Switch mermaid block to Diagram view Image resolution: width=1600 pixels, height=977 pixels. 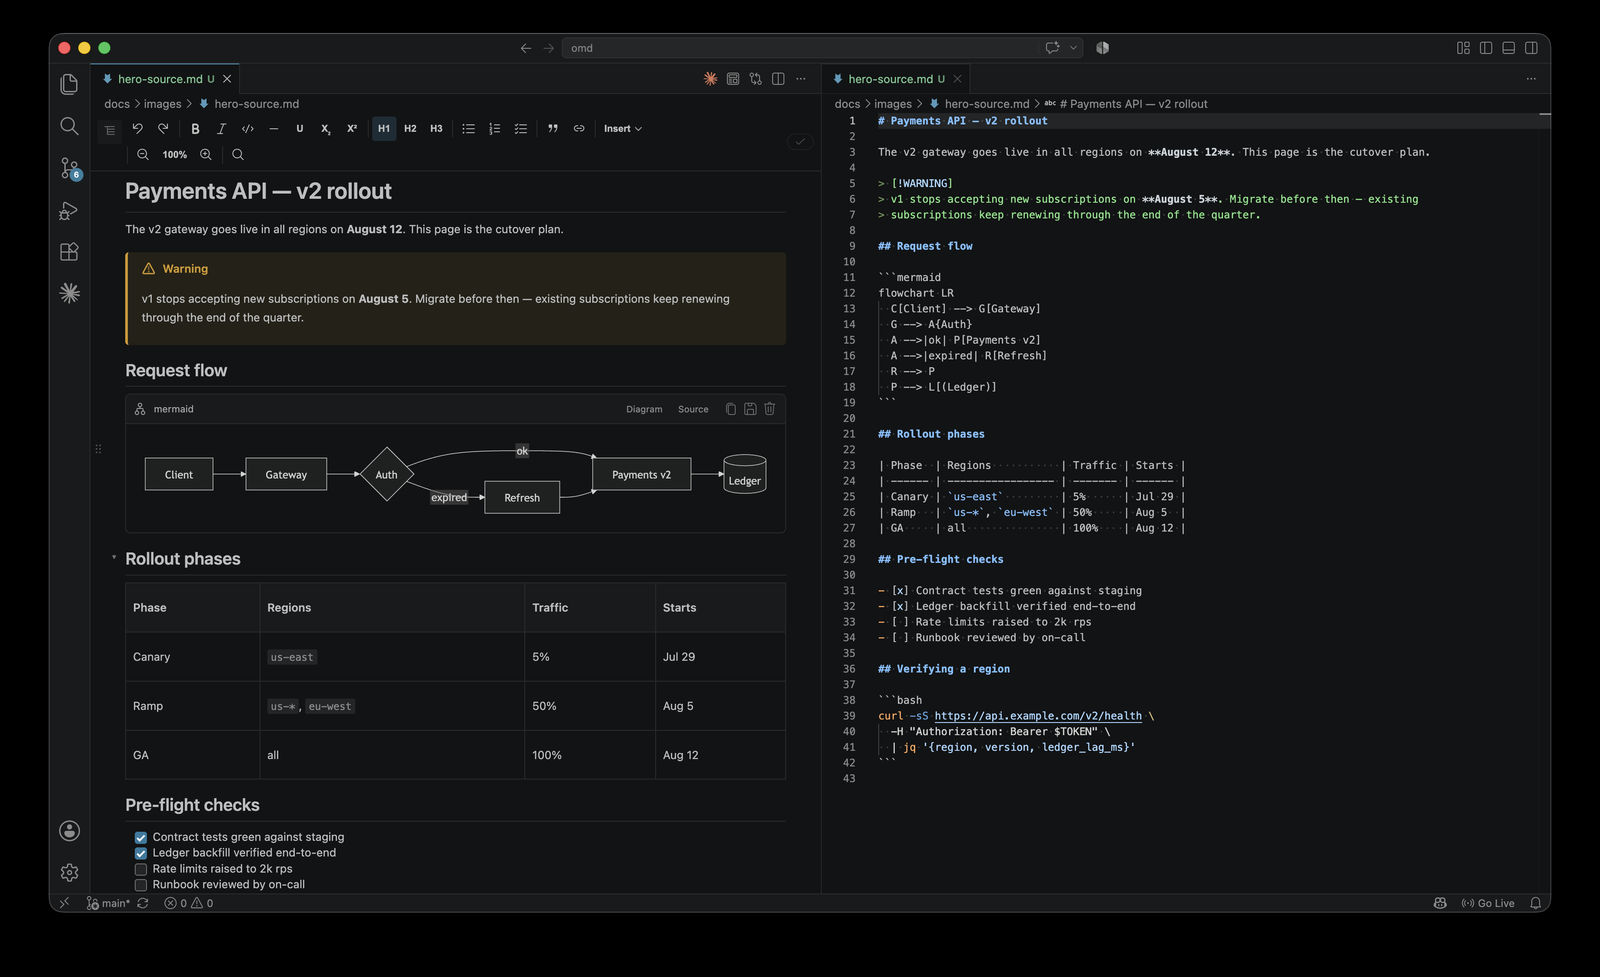click(644, 409)
